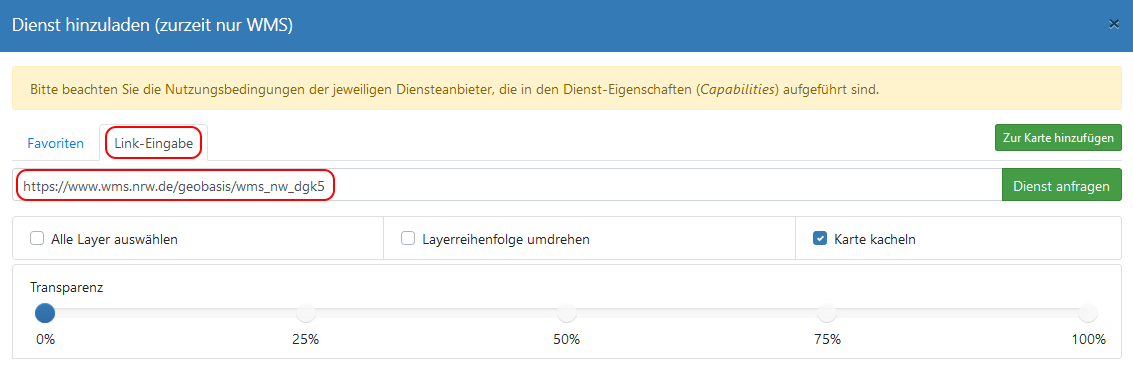
Task: Set transparency to the 50% slider stop
Action: point(566,313)
